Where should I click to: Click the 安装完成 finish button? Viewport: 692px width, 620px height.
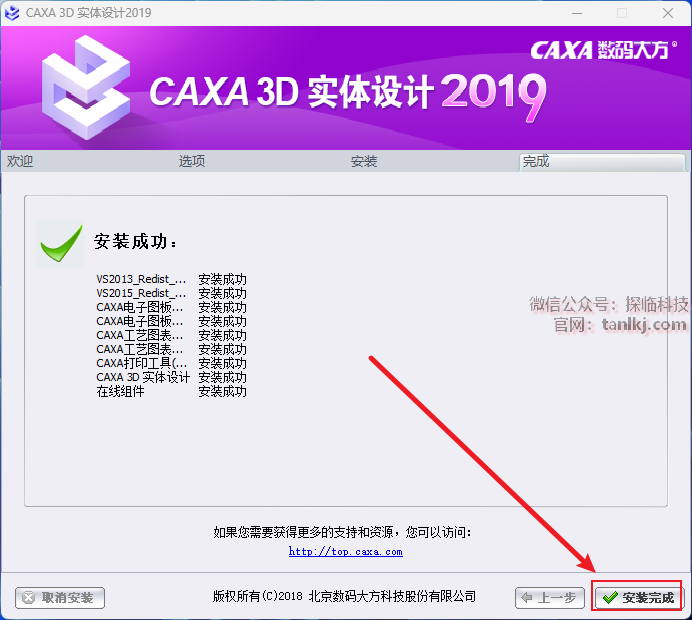[x=638, y=597]
